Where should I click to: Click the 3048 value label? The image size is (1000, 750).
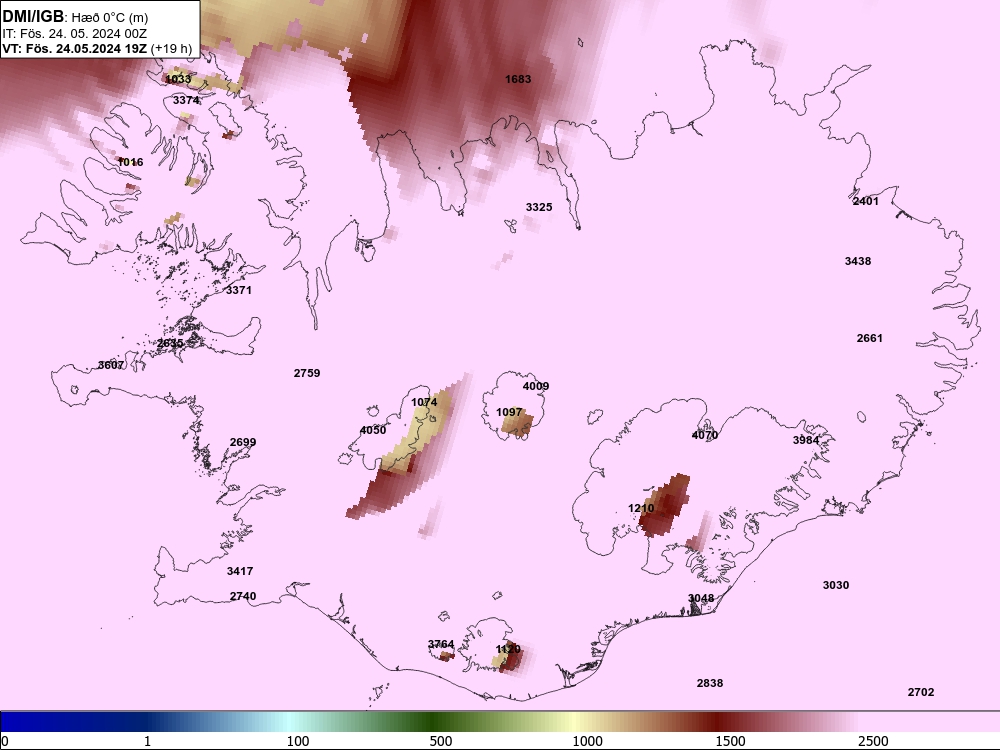pyautogui.click(x=701, y=598)
